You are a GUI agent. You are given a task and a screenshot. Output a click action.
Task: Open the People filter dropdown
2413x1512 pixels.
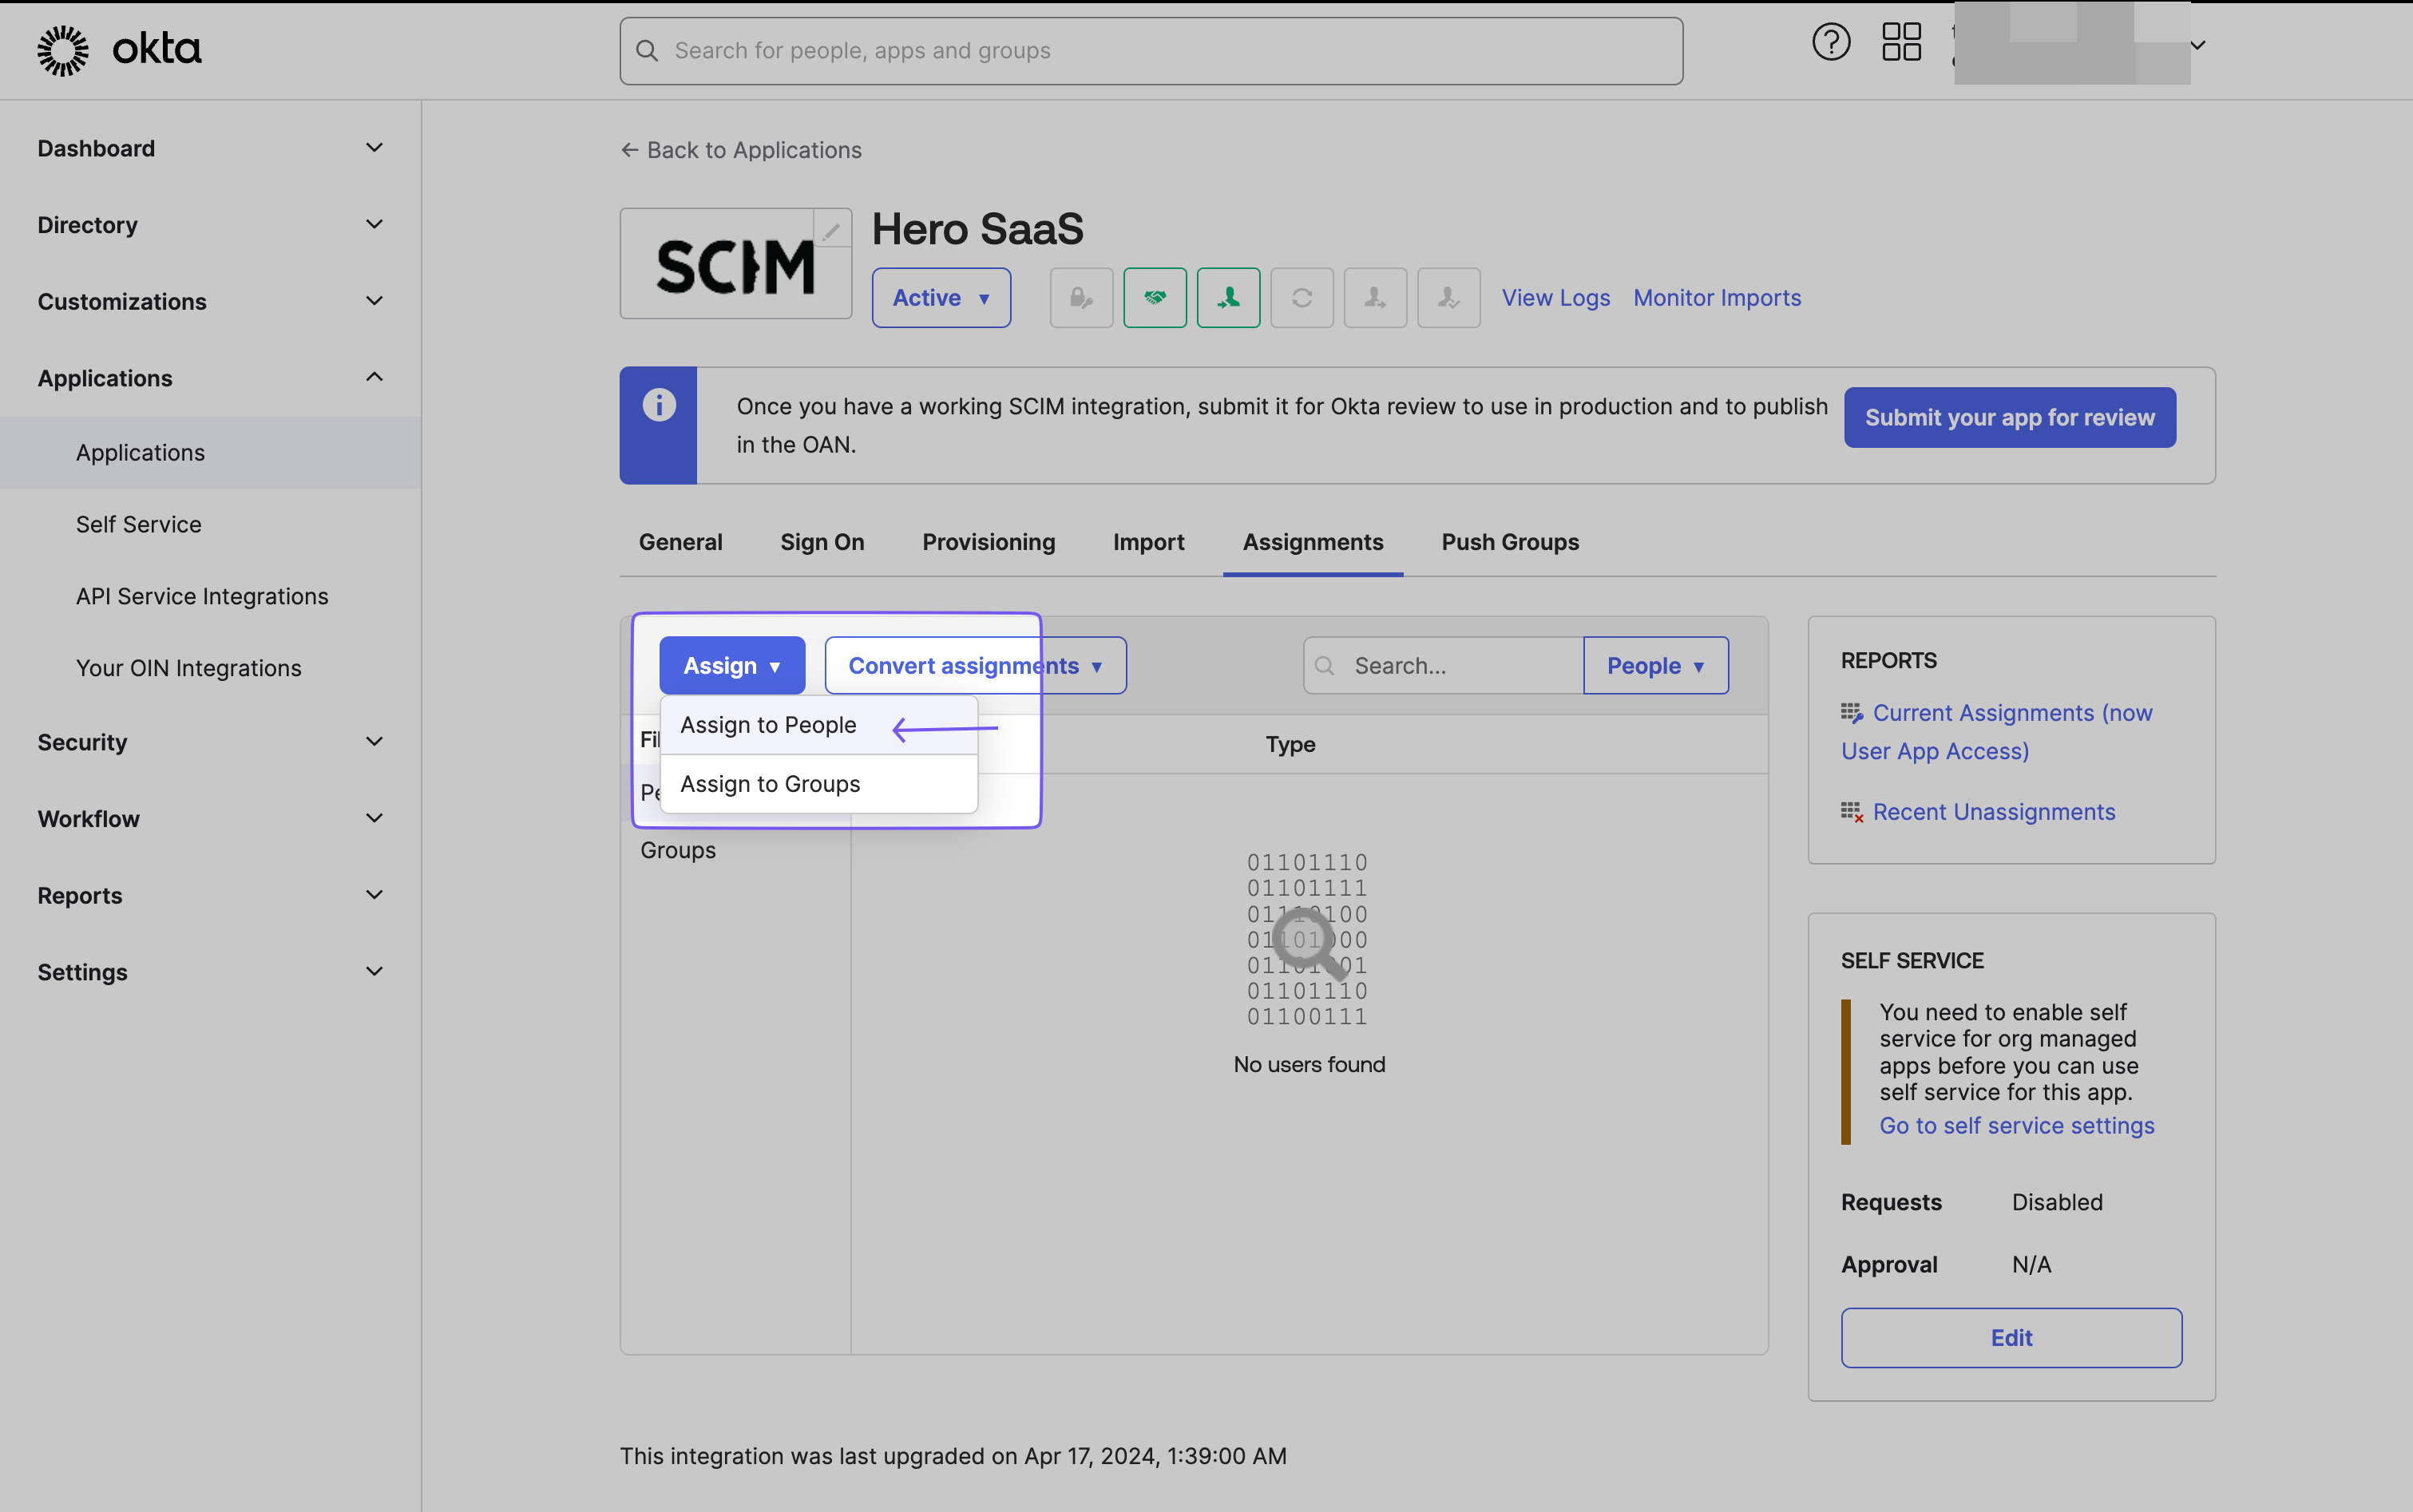[1654, 665]
